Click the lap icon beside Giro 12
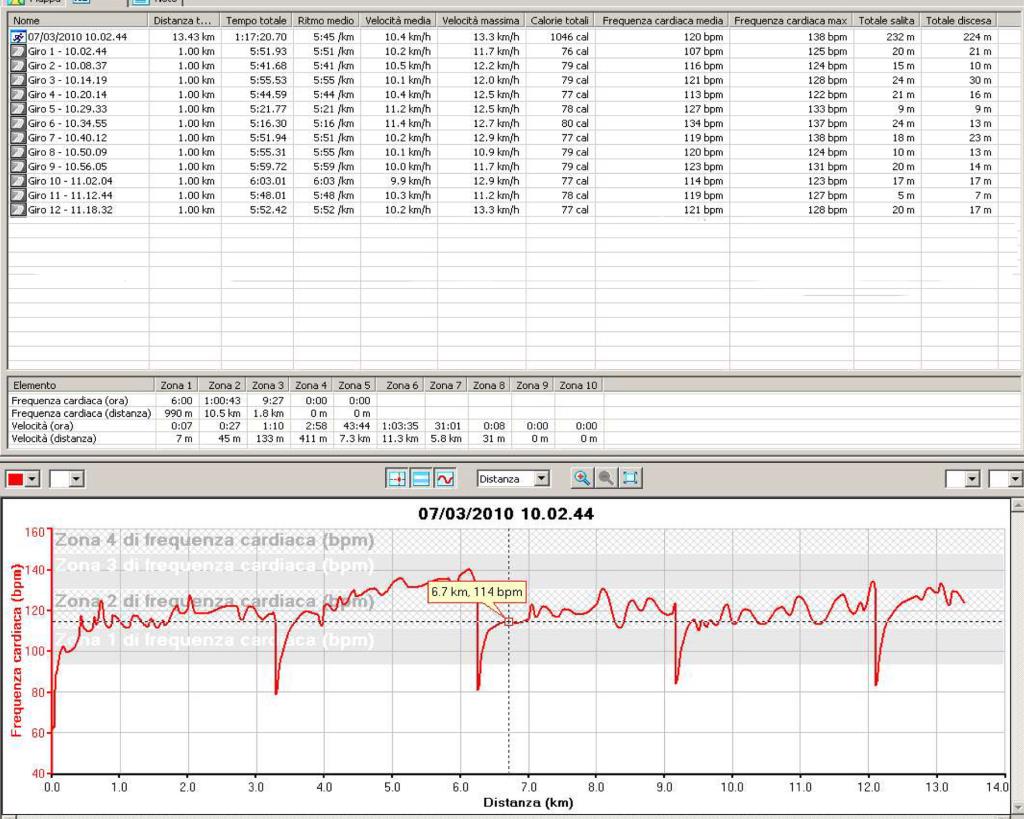The image size is (1024, 819). 18,210
